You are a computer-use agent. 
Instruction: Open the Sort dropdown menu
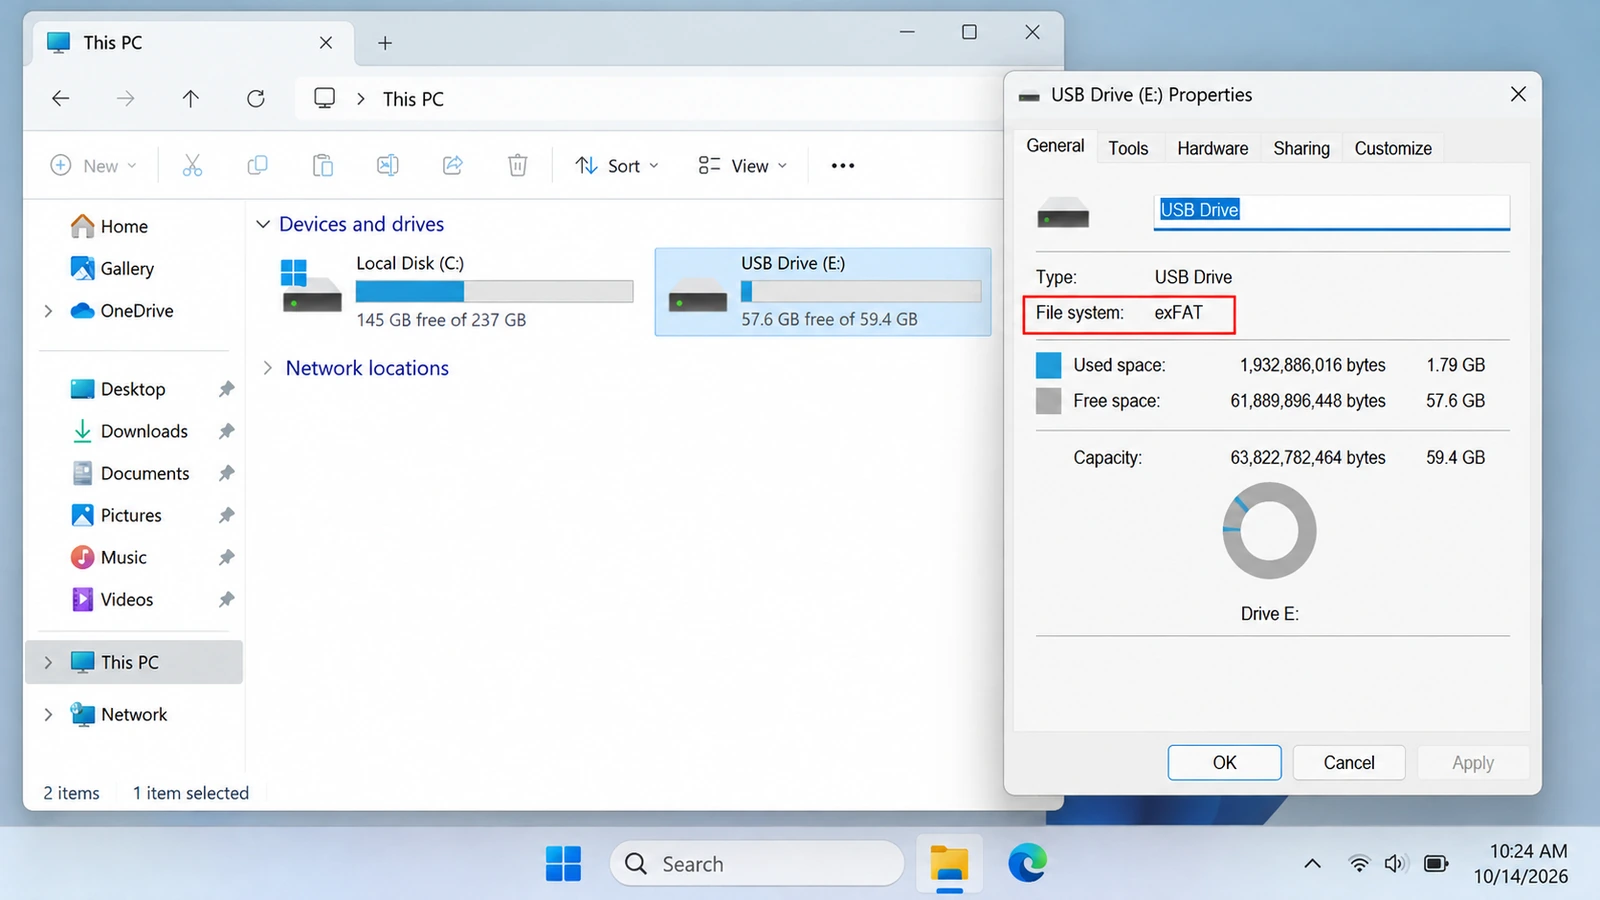617,165
